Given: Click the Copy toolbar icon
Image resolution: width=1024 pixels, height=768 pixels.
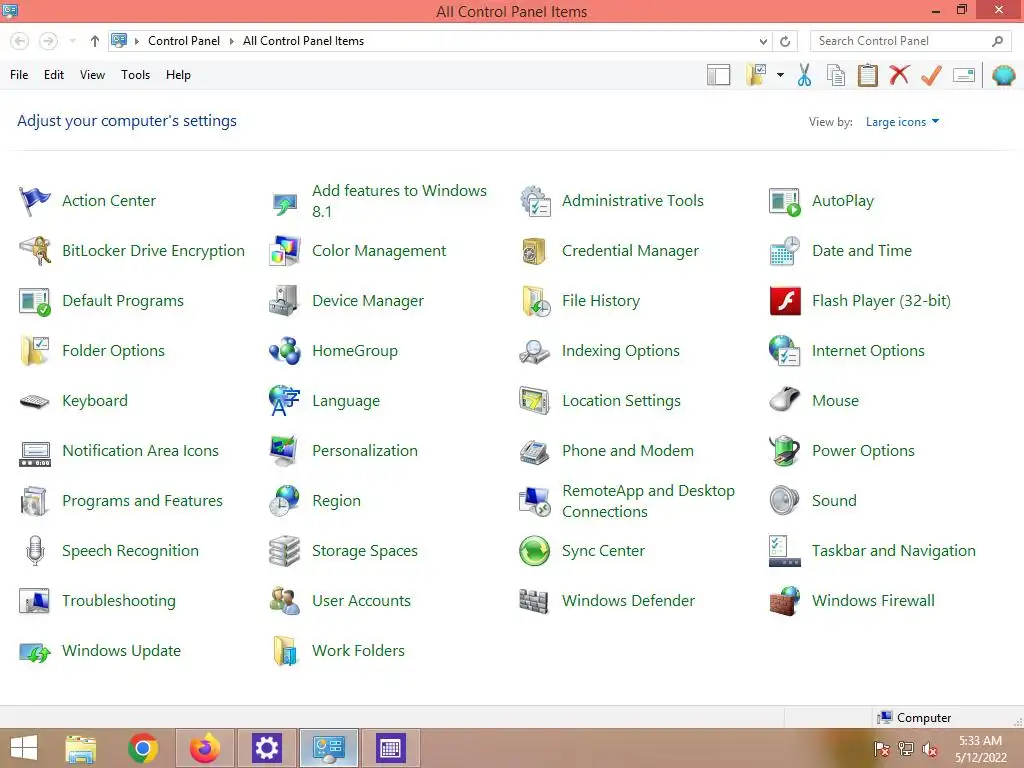Looking at the screenshot, I should [836, 75].
